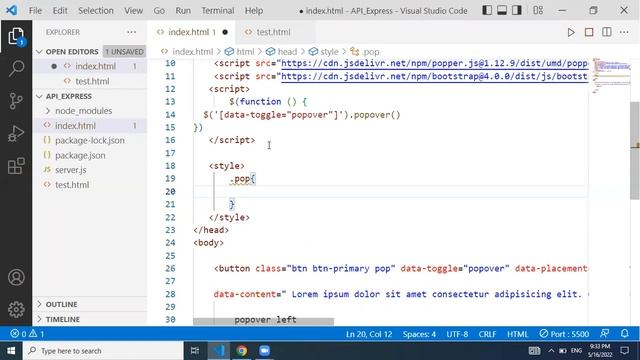Viewport: 640px width, 360px height.
Task: Open the Source Control view
Action: pyautogui.click(x=16, y=101)
